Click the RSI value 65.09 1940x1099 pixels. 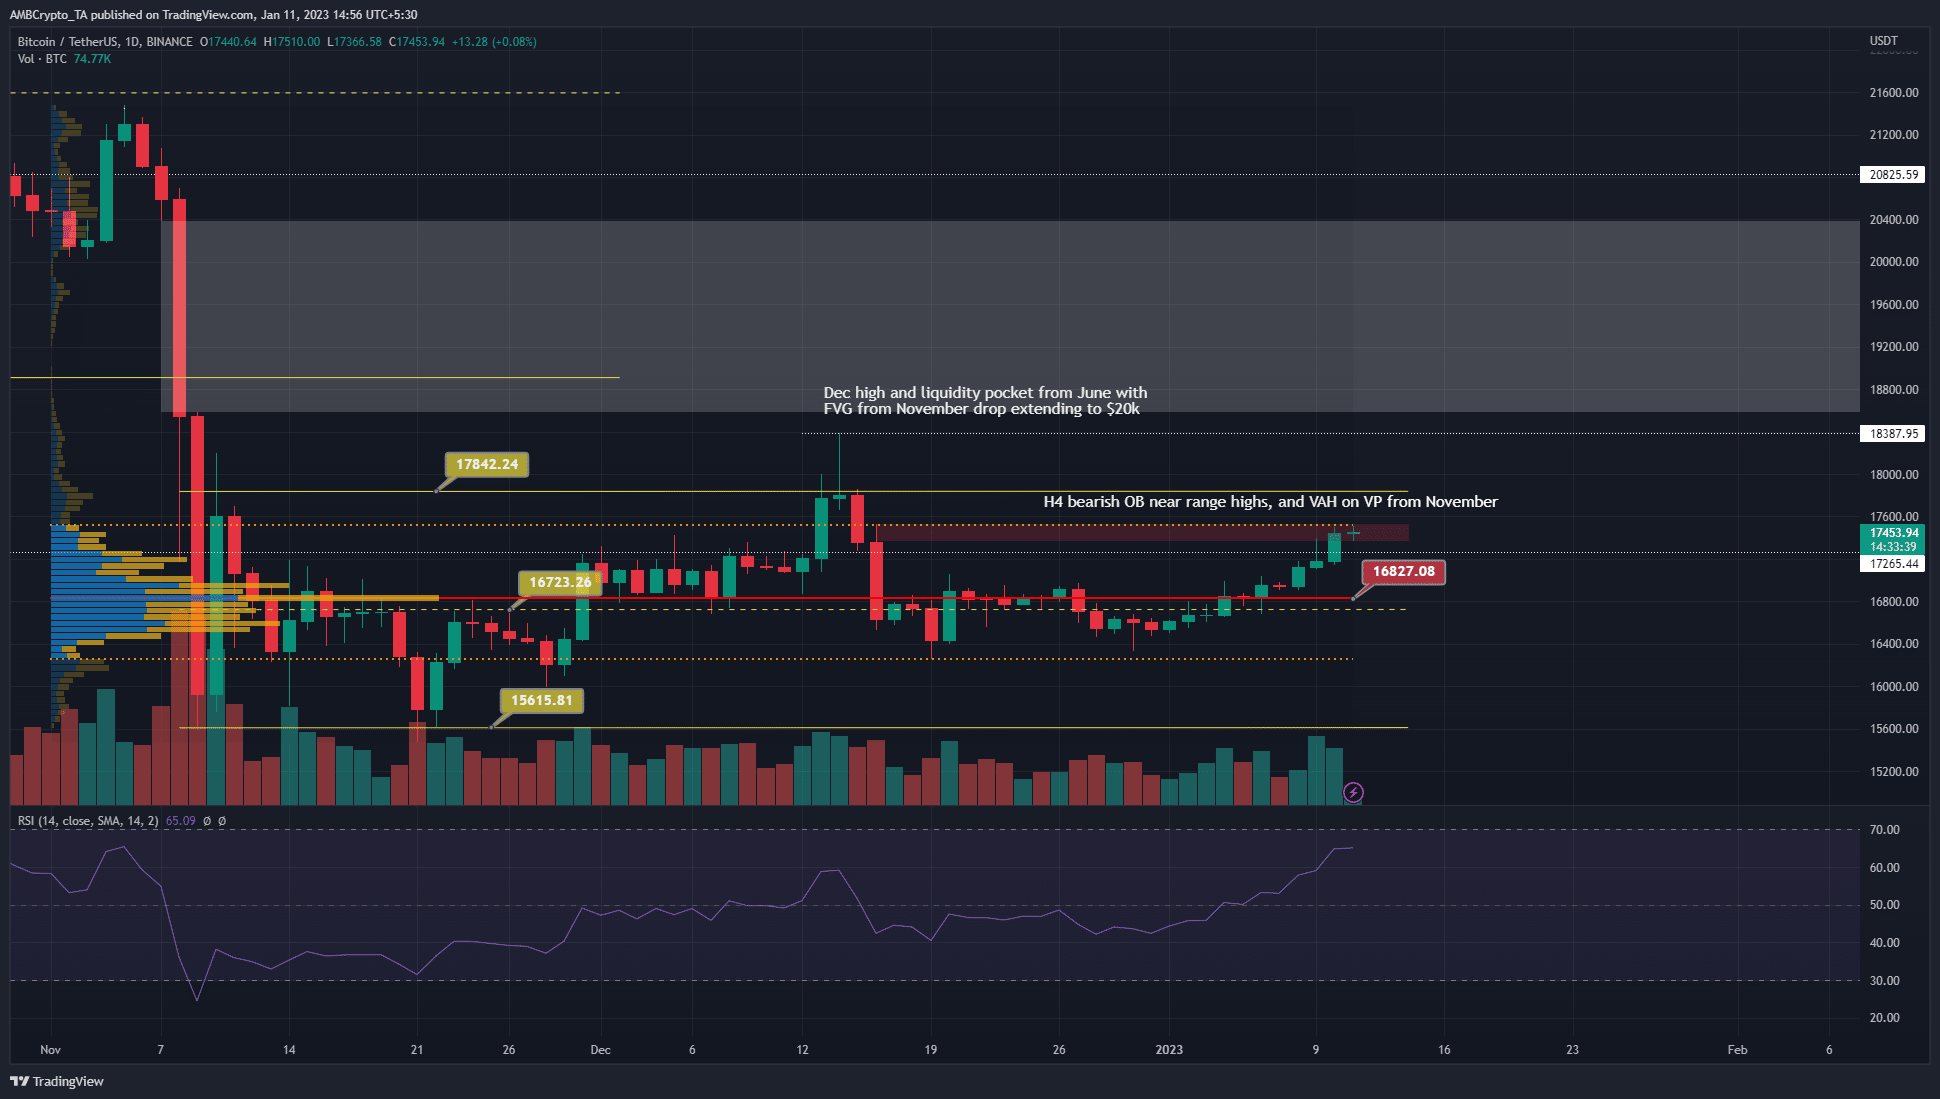tap(180, 821)
